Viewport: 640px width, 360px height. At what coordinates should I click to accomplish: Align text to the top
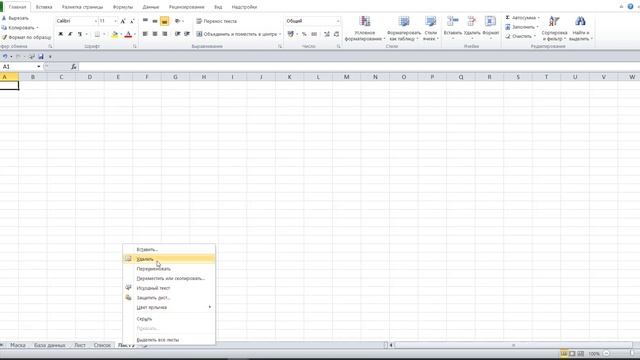coord(145,21)
